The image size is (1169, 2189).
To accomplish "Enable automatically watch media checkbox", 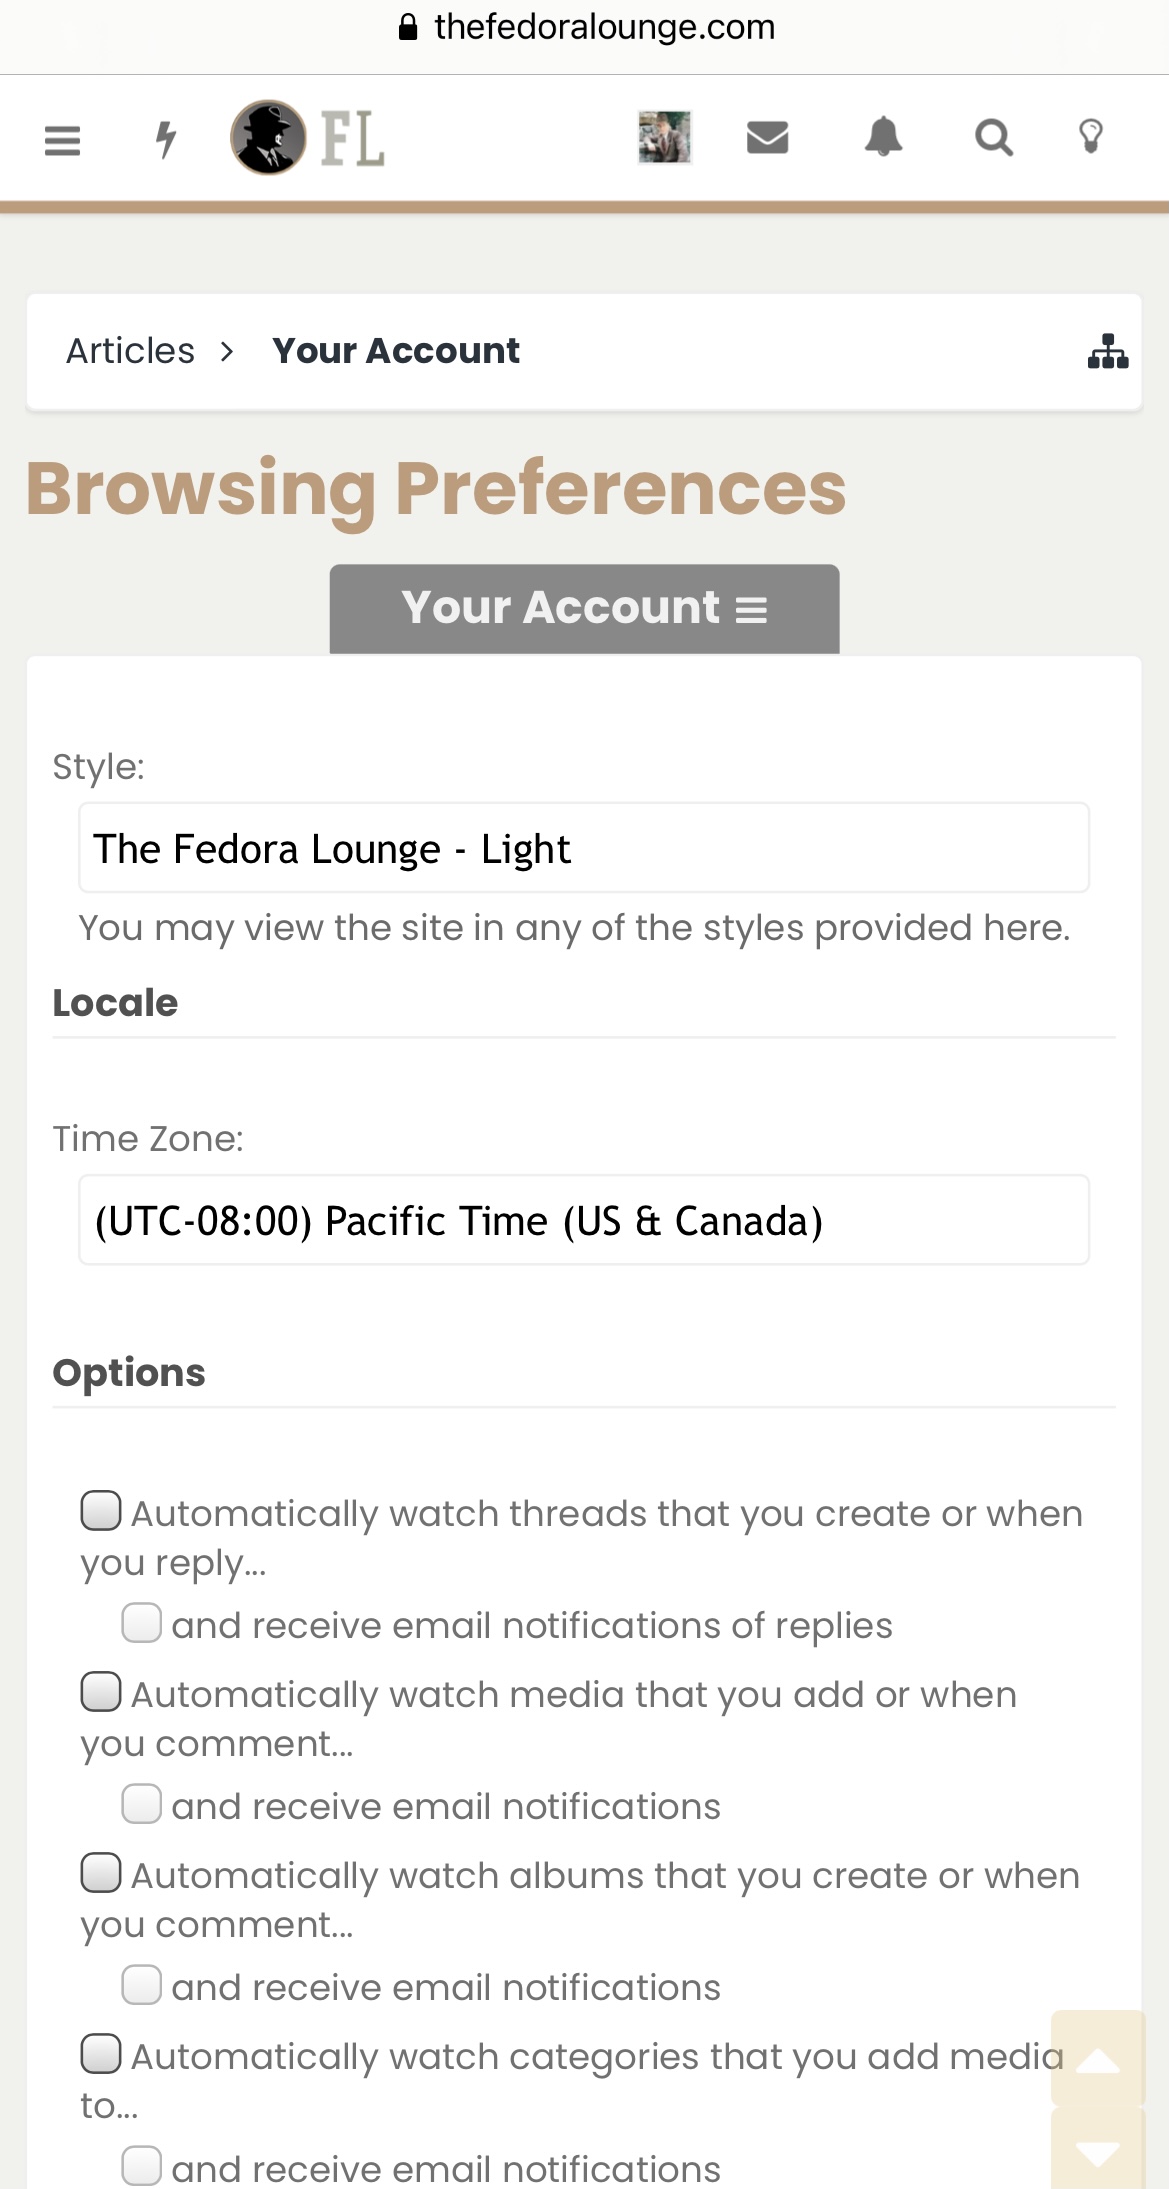I will coord(101,1692).
